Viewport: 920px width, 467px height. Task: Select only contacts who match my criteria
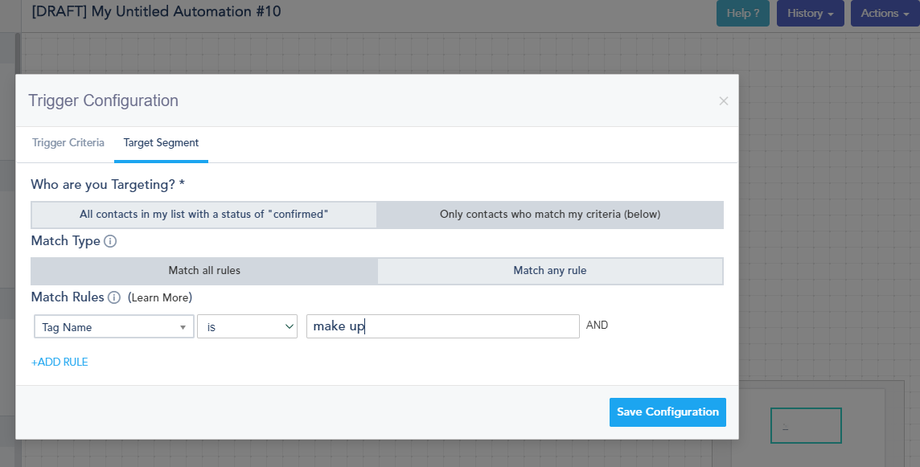[x=550, y=214]
